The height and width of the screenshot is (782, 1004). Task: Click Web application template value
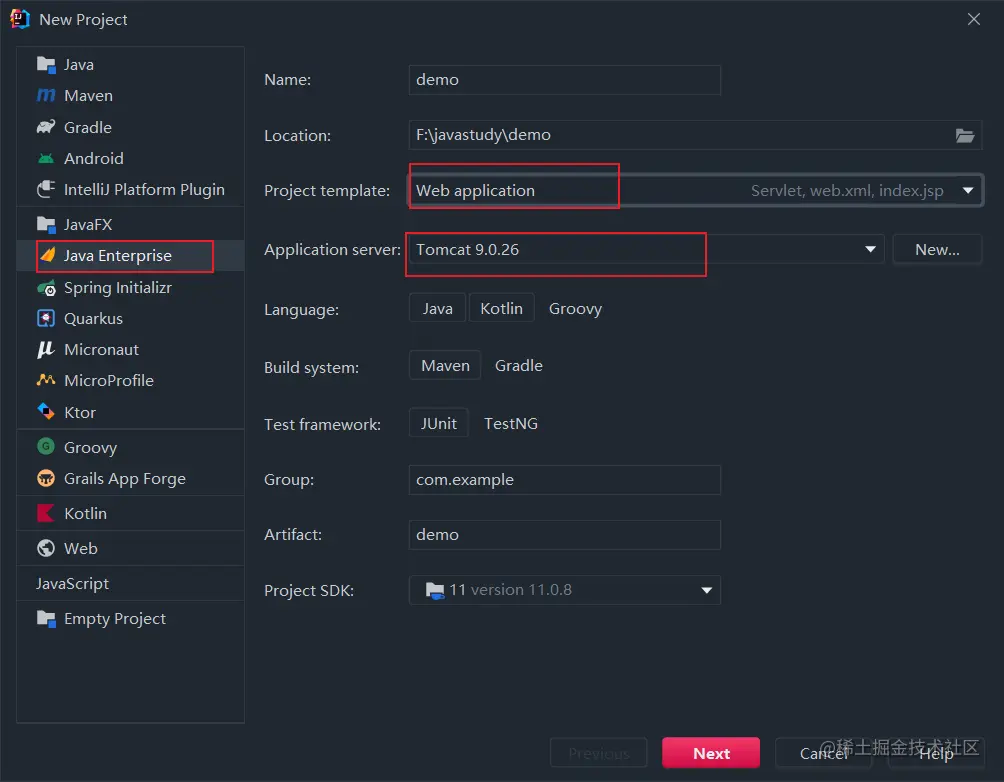coord(475,191)
